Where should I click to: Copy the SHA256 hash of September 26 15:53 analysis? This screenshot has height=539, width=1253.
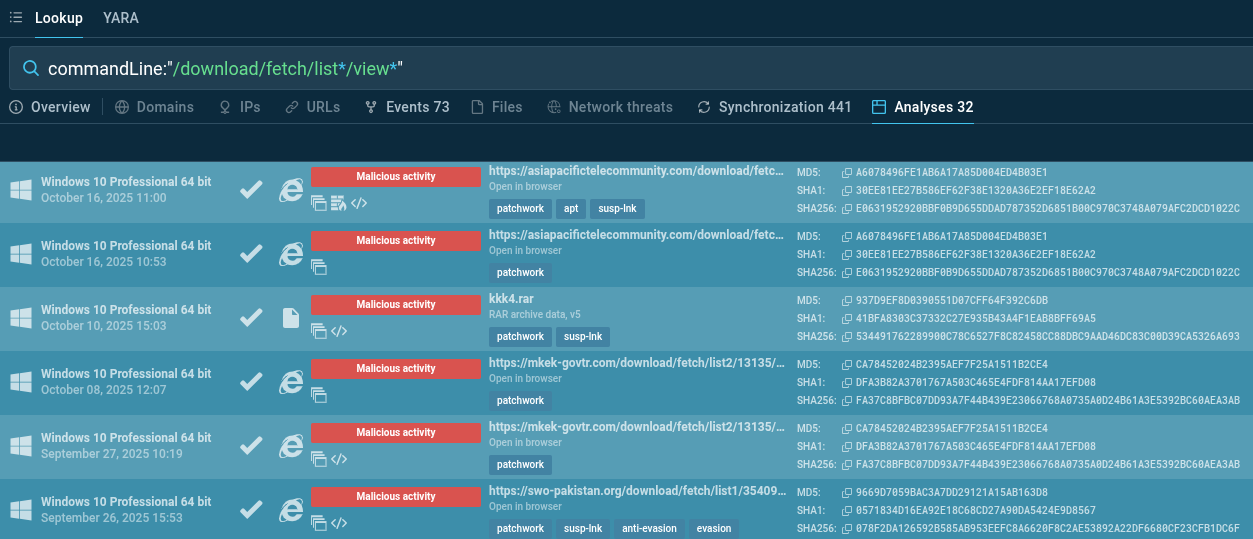click(847, 528)
